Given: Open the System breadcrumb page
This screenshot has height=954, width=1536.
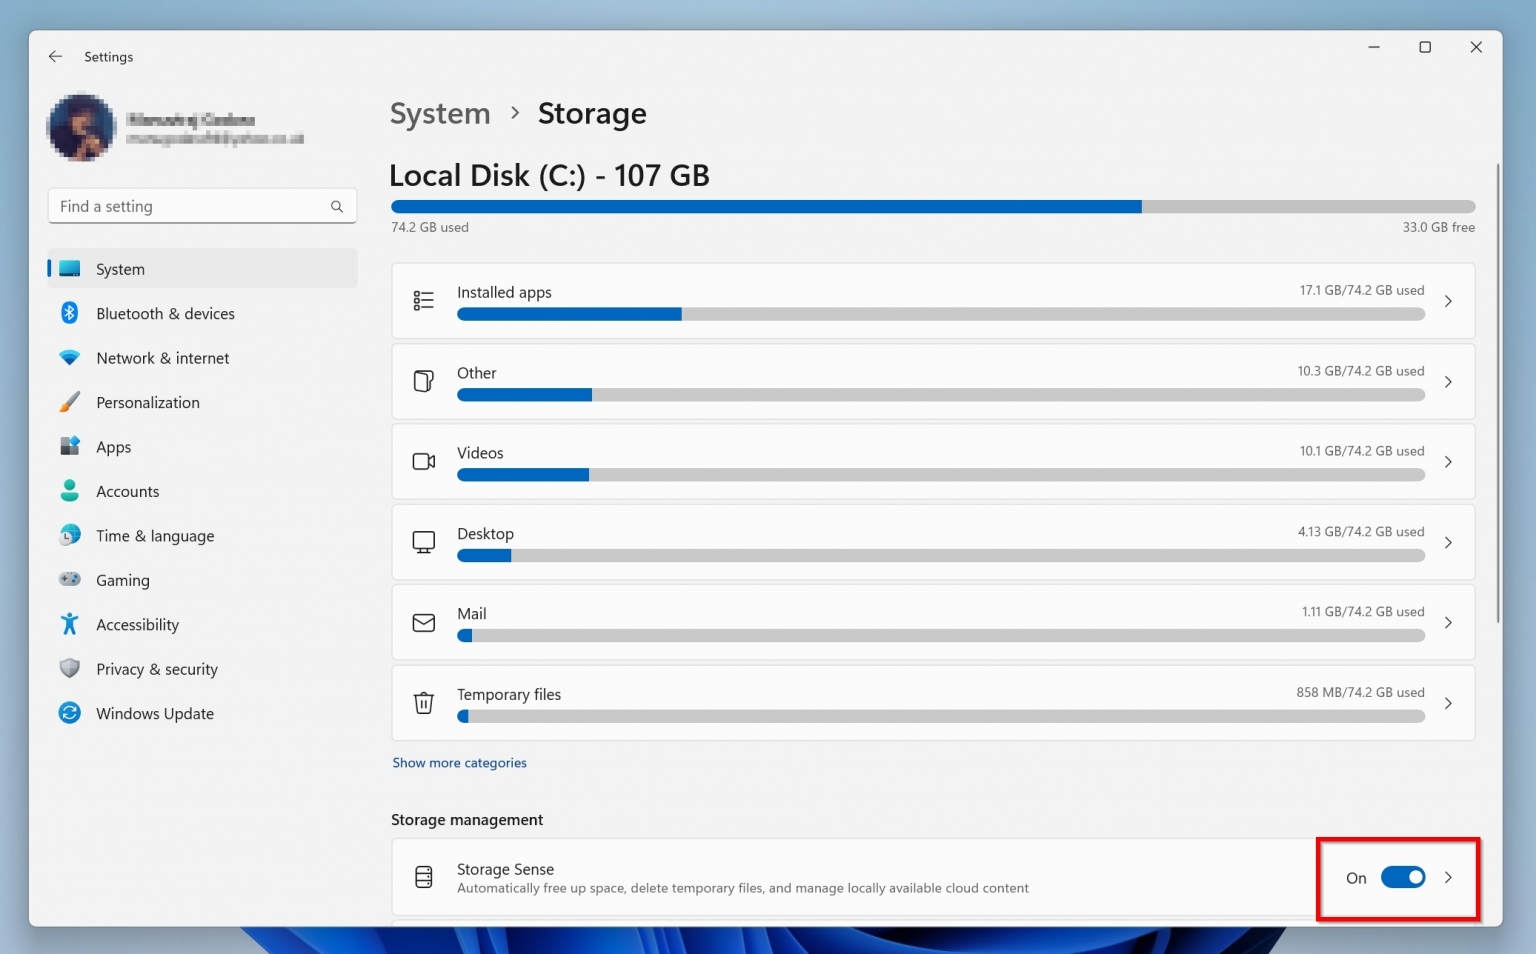Looking at the screenshot, I should point(439,113).
